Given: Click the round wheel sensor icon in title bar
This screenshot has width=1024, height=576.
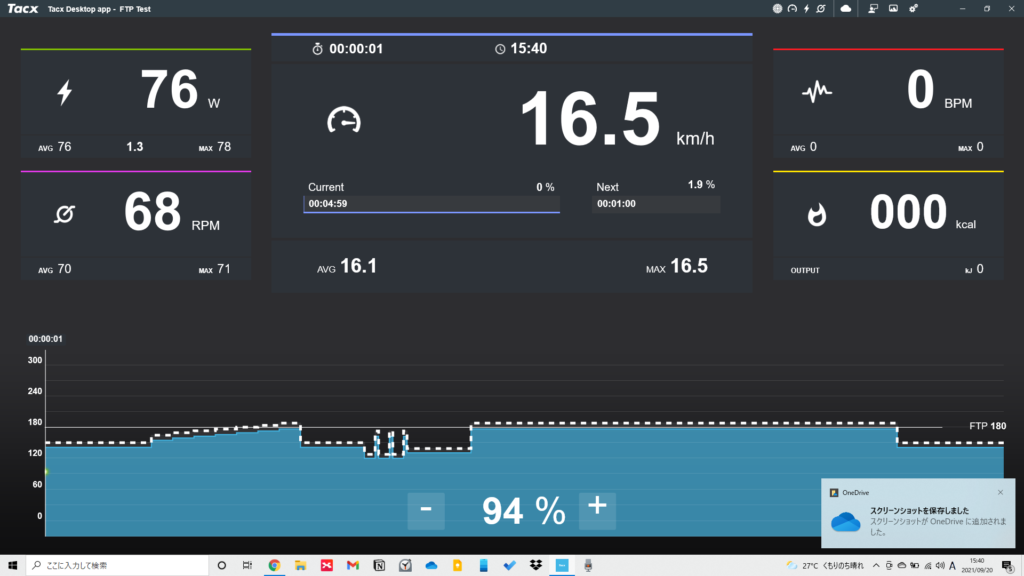Looking at the screenshot, I should pos(778,8).
